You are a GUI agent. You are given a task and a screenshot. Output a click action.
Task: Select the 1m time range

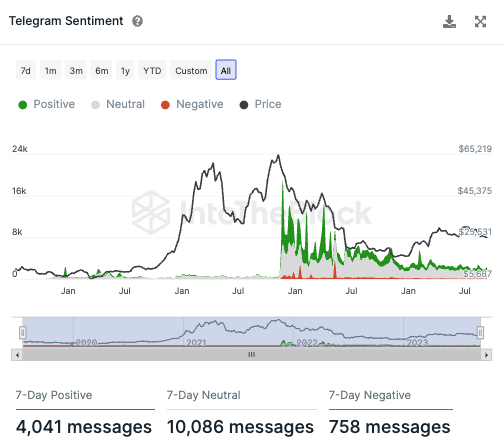51,70
